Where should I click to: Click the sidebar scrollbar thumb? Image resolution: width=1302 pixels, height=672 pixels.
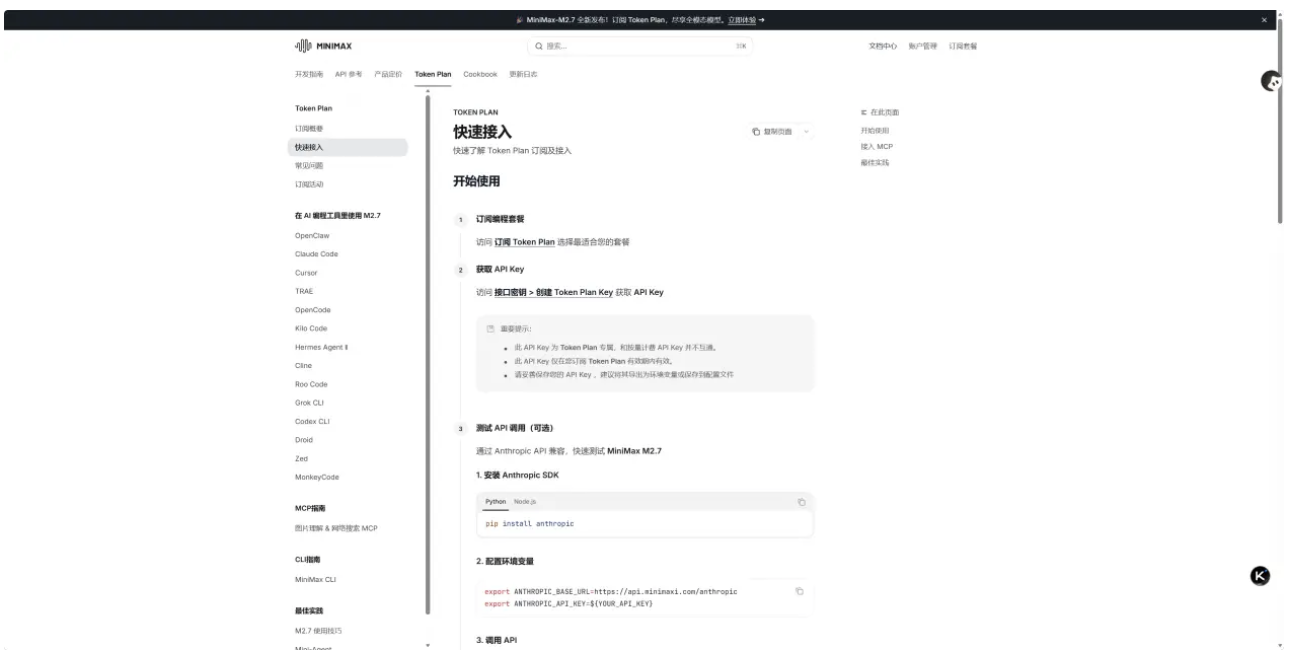coord(428,355)
